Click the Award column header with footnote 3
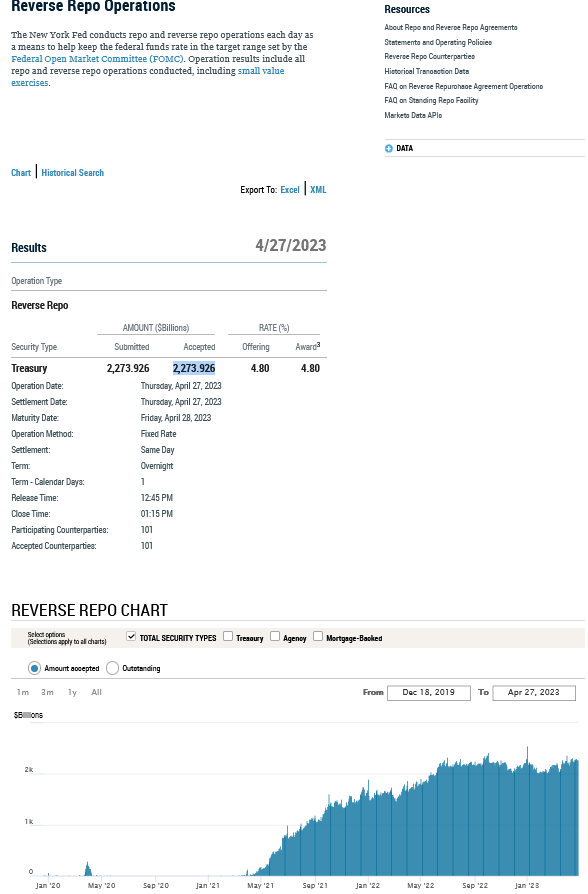Viewport: 588px width, 894px height. [308, 347]
